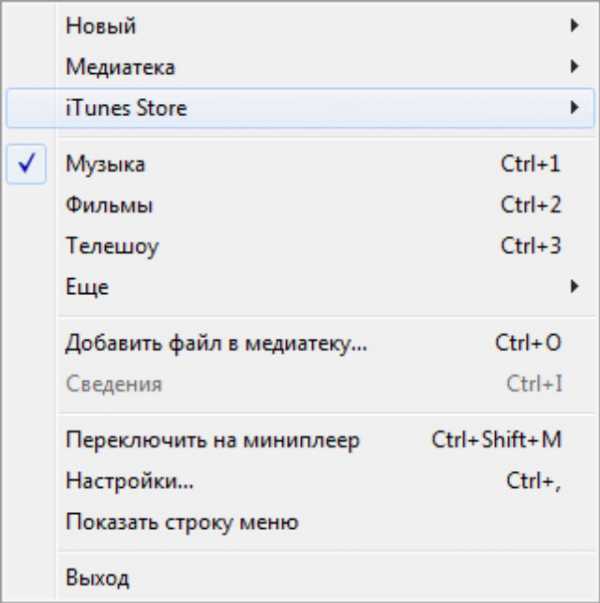Screen dimensions: 600x603
Task: Open the Еще menu entry
Action: (87, 287)
